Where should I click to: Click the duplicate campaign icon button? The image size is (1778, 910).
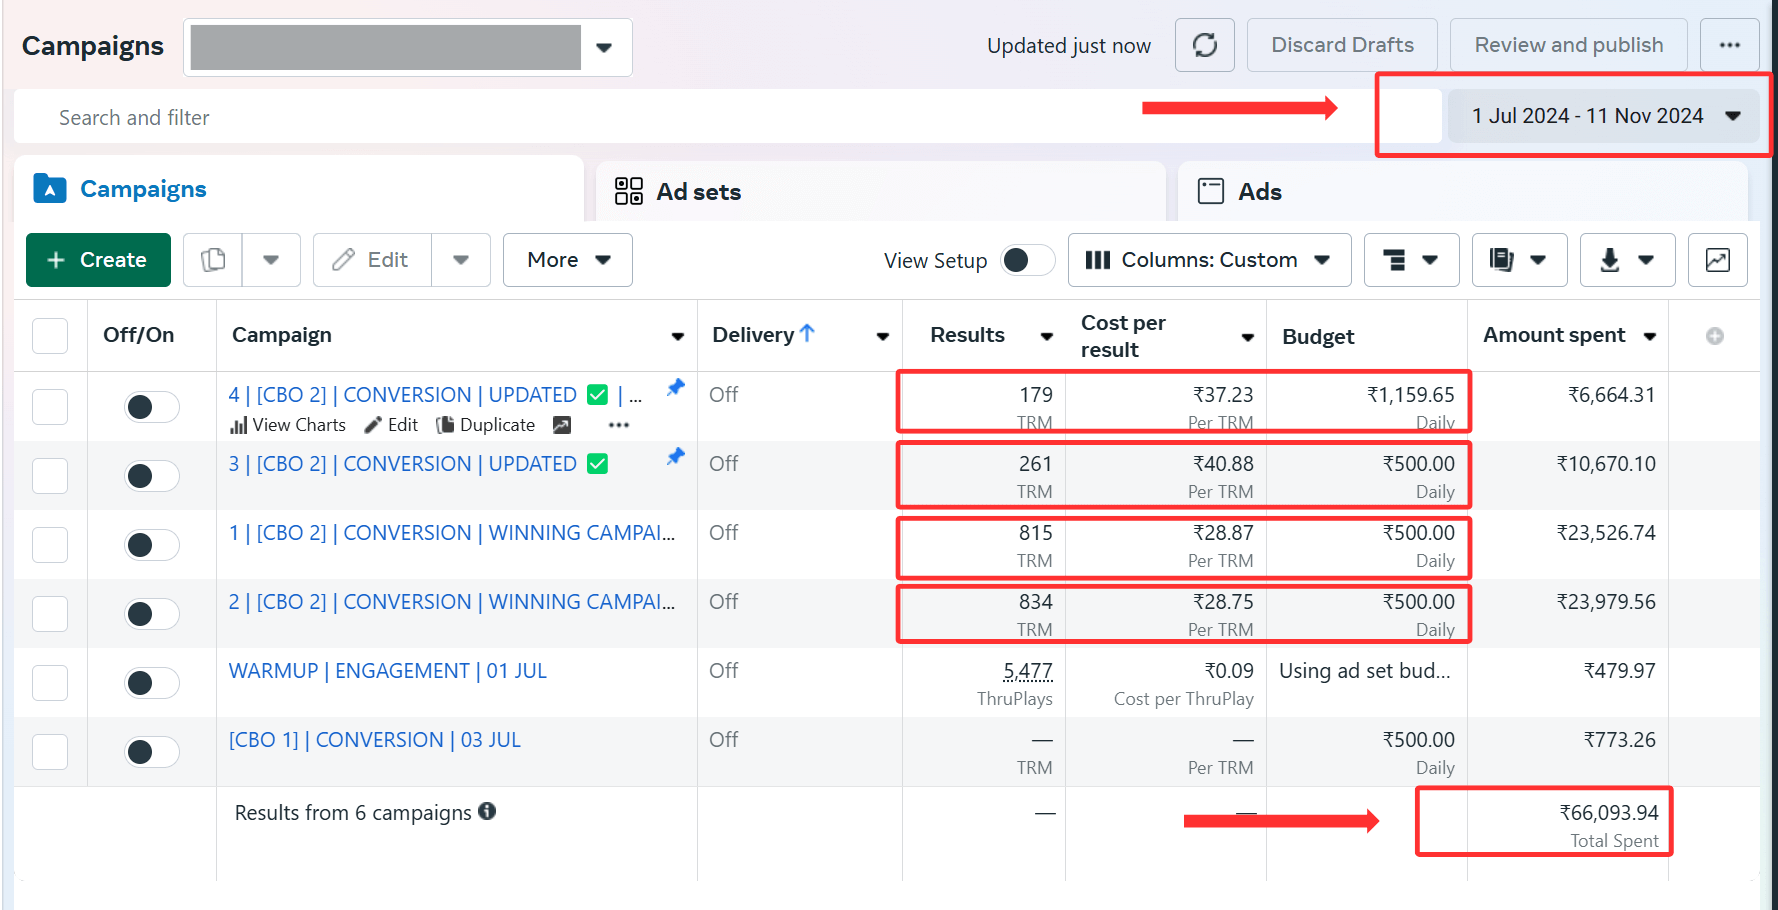pos(213,260)
